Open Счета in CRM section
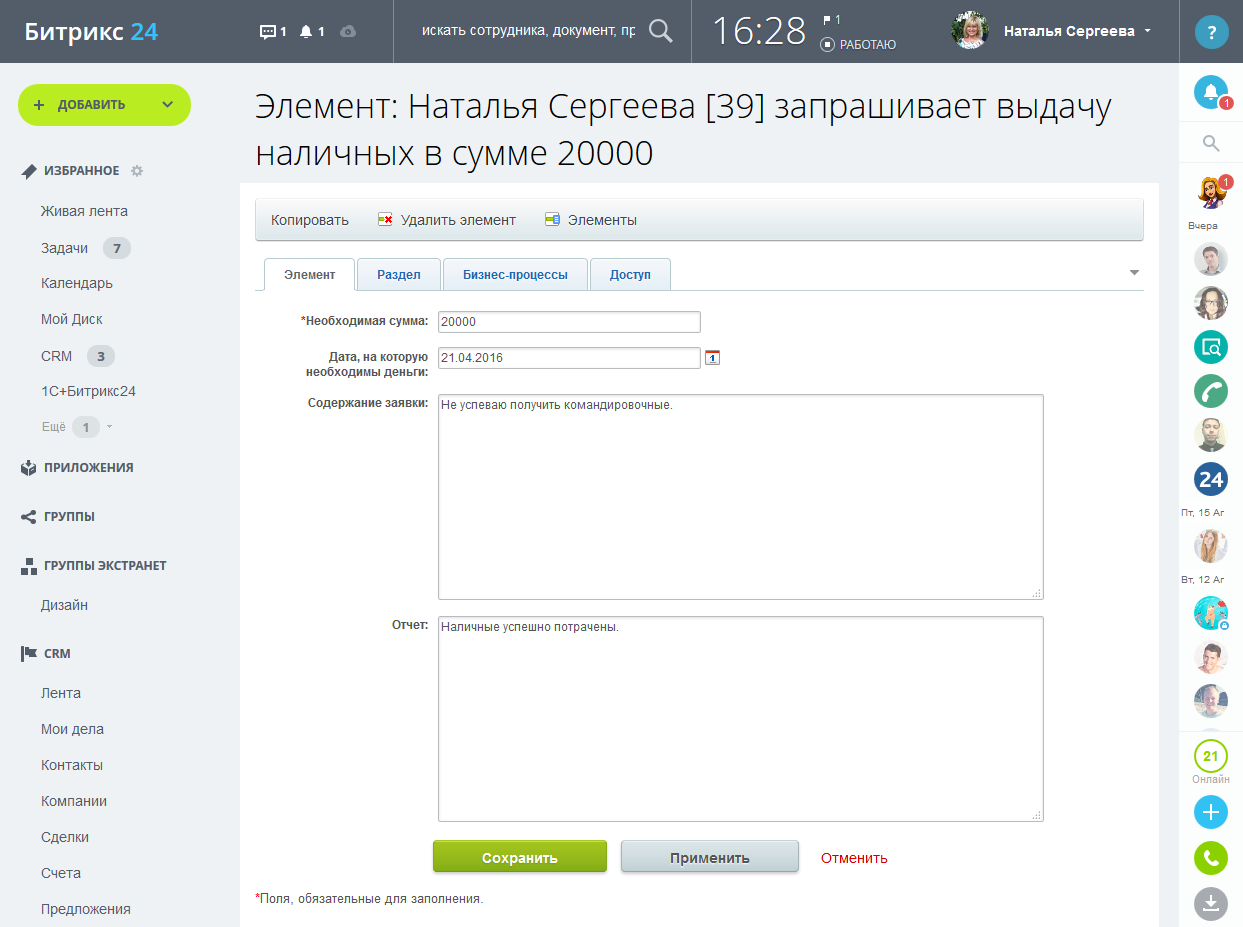The height and width of the screenshot is (927, 1243). 61,873
